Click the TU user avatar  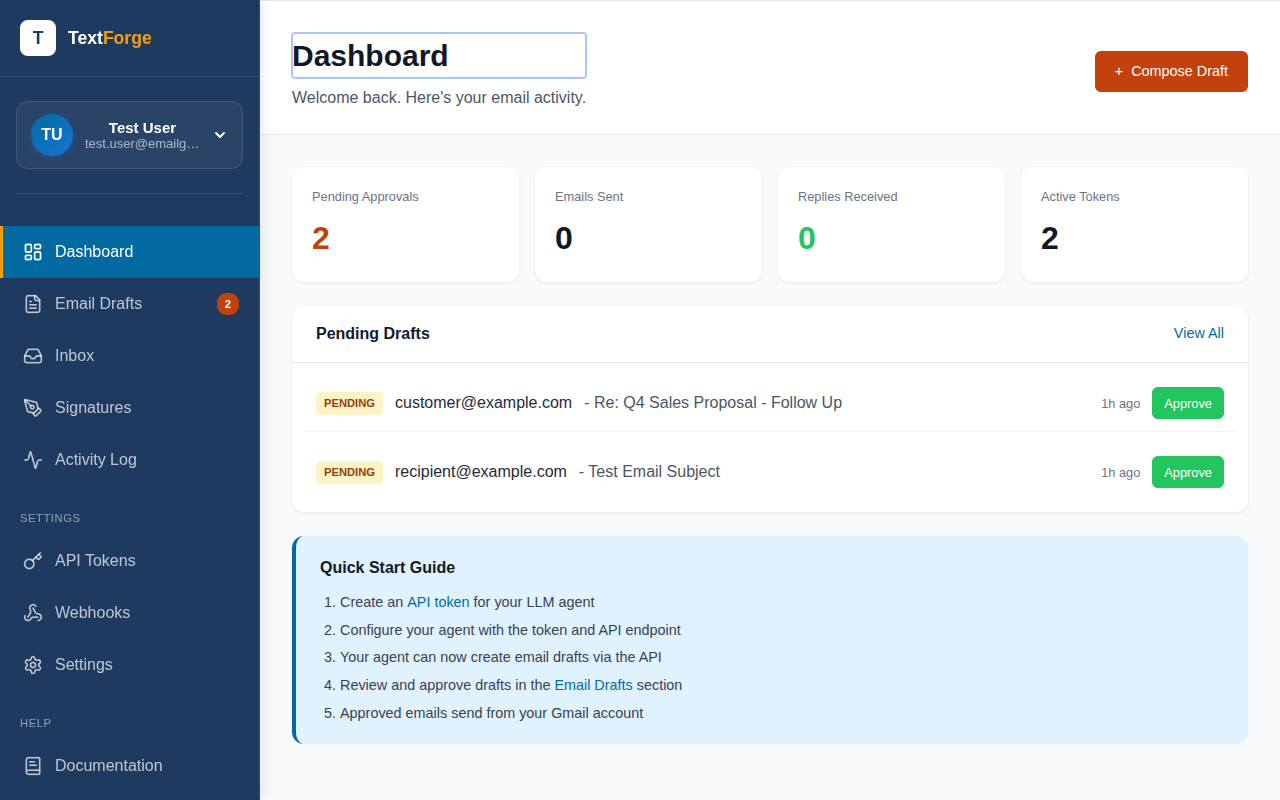(x=52, y=135)
